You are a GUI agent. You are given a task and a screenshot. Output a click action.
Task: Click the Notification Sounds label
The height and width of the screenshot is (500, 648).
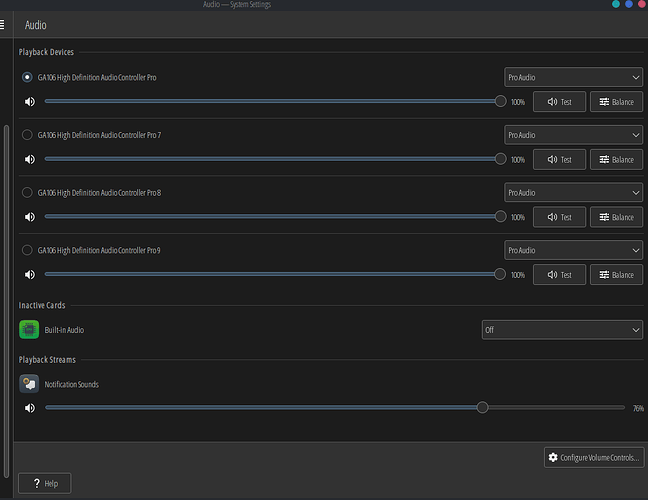(x=71, y=384)
